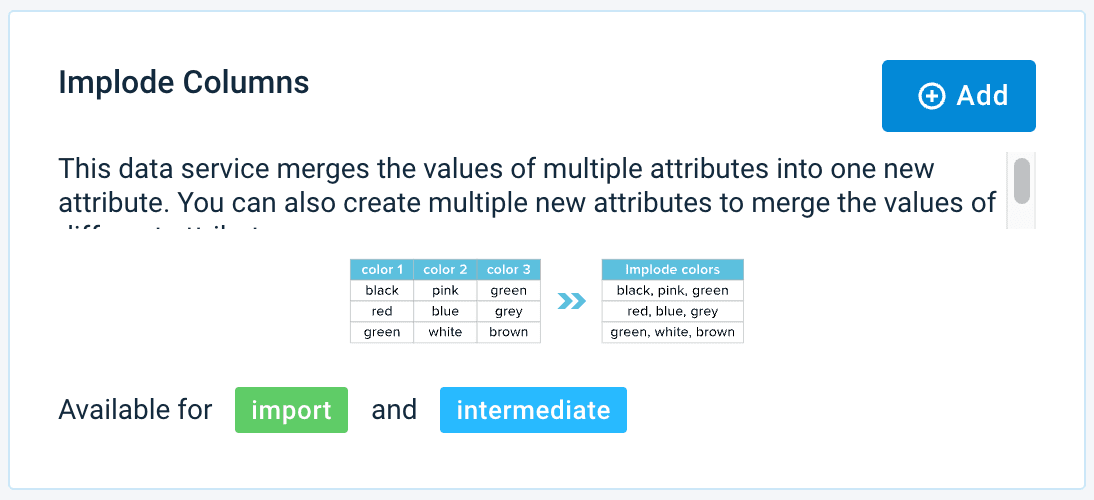Click the 'black, pink, green' result row
This screenshot has height=500, width=1094.
pos(672,291)
